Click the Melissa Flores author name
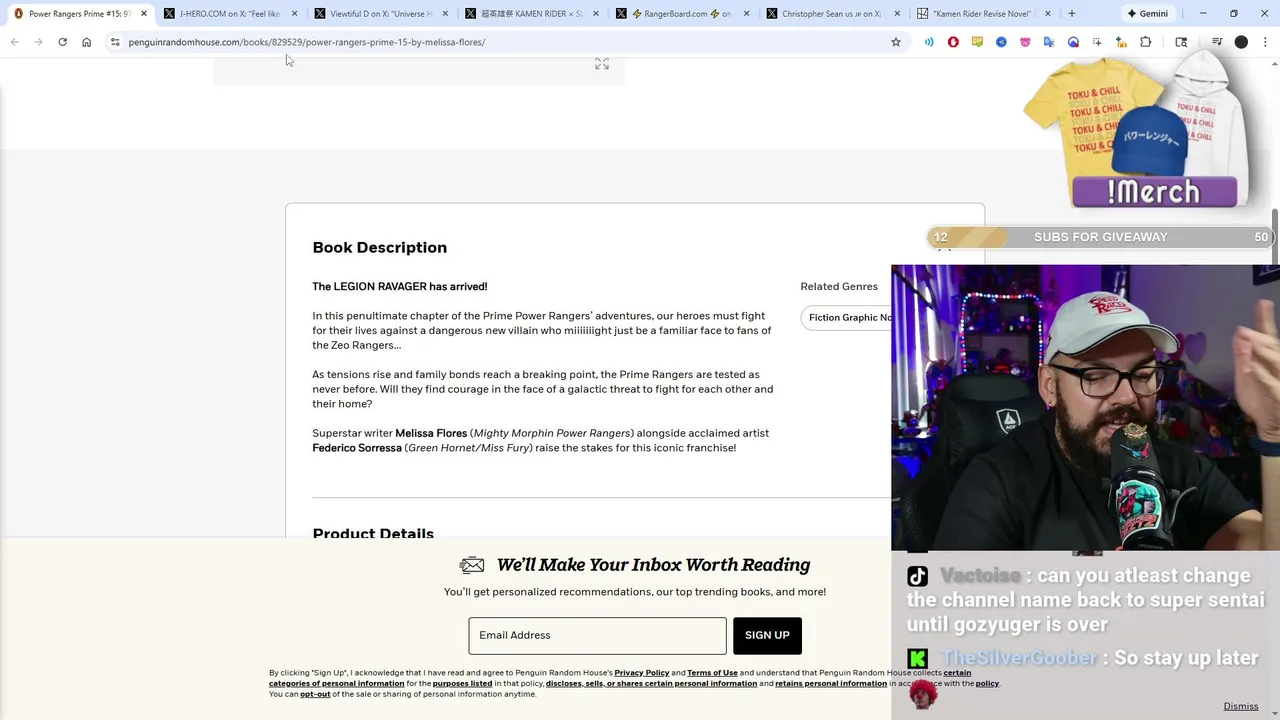Viewport: 1280px width, 720px height. 431,433
